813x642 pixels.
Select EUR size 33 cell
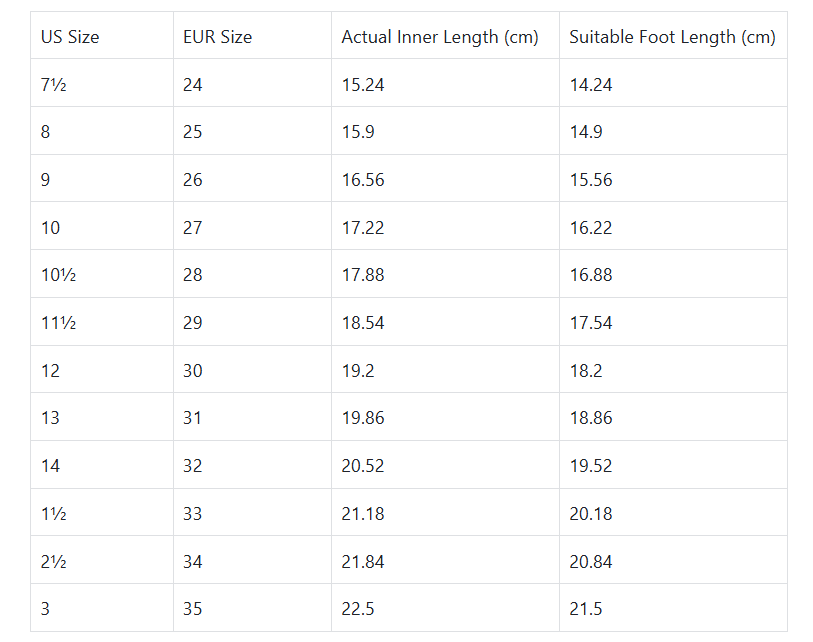pos(193,514)
